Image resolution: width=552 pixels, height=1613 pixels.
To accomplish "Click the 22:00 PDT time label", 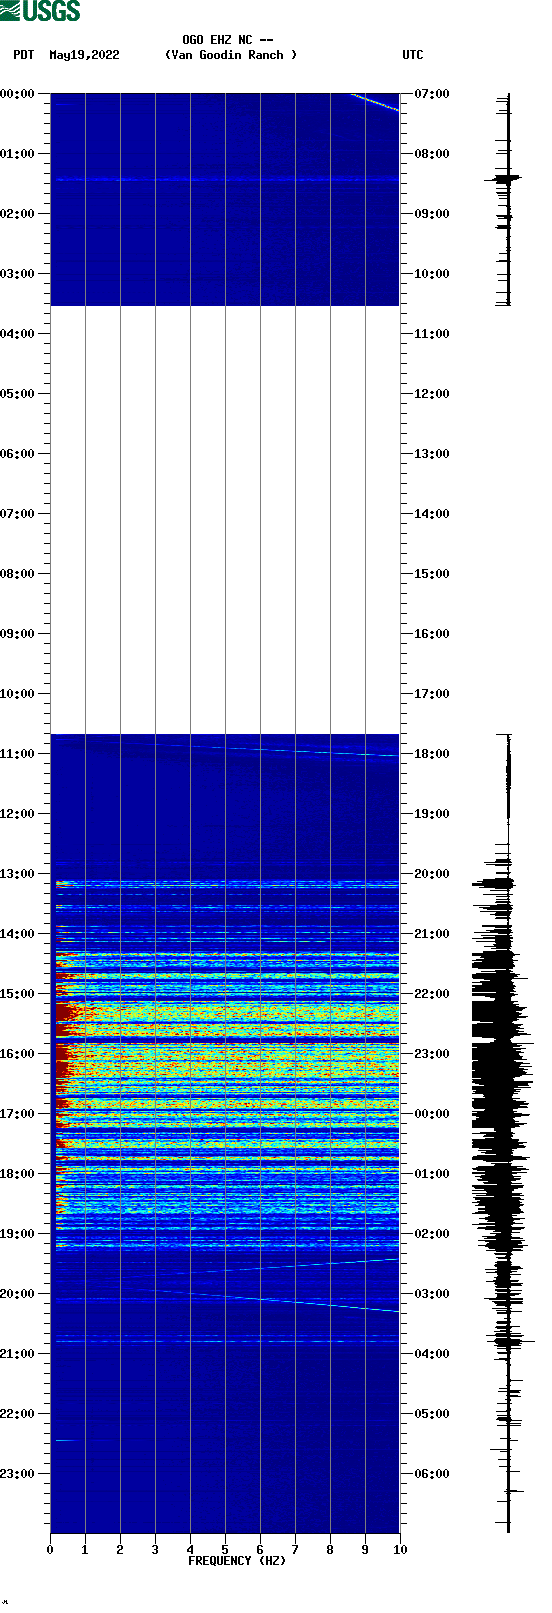I will 18,1414.
